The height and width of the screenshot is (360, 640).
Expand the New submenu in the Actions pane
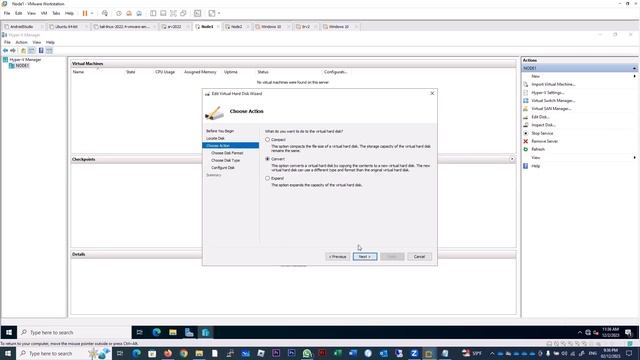[634, 76]
